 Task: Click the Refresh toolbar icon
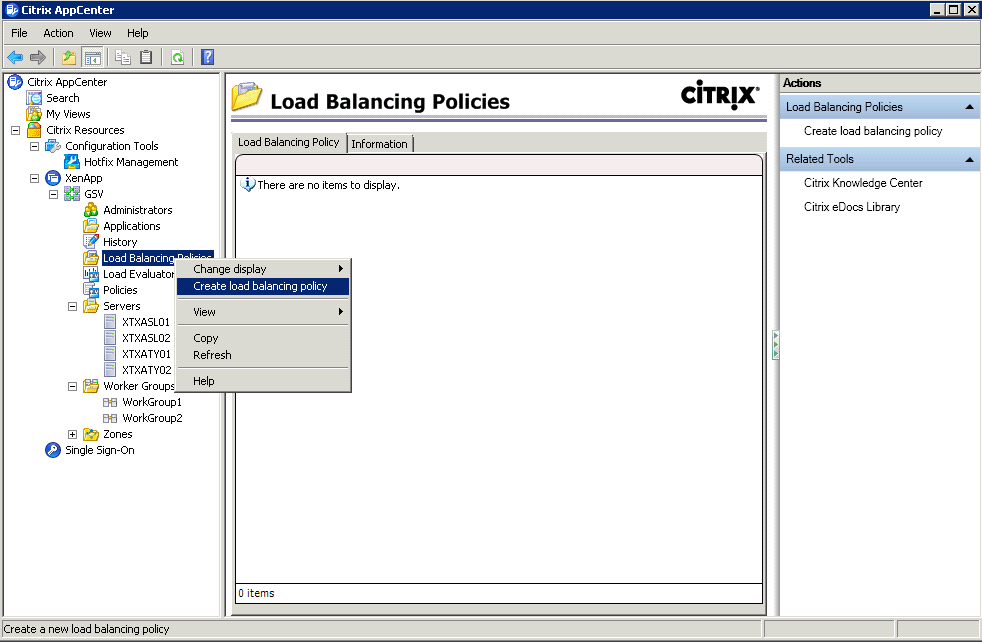click(177, 58)
